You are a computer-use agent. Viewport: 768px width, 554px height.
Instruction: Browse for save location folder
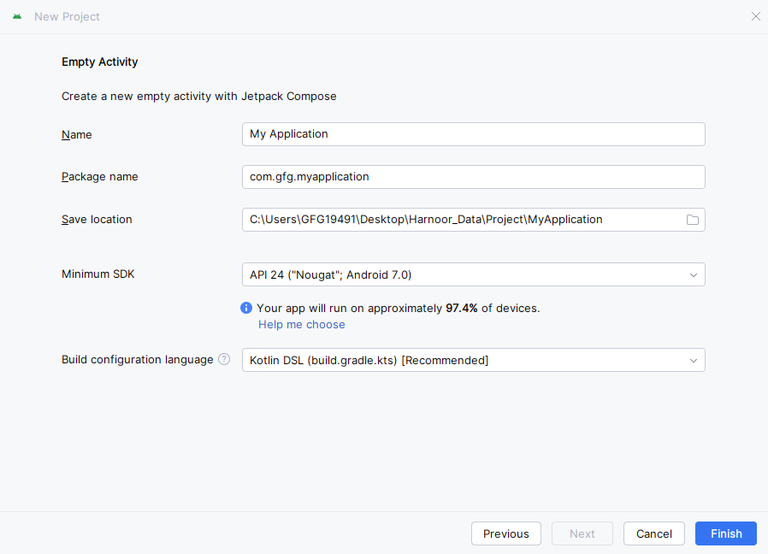(x=692, y=220)
